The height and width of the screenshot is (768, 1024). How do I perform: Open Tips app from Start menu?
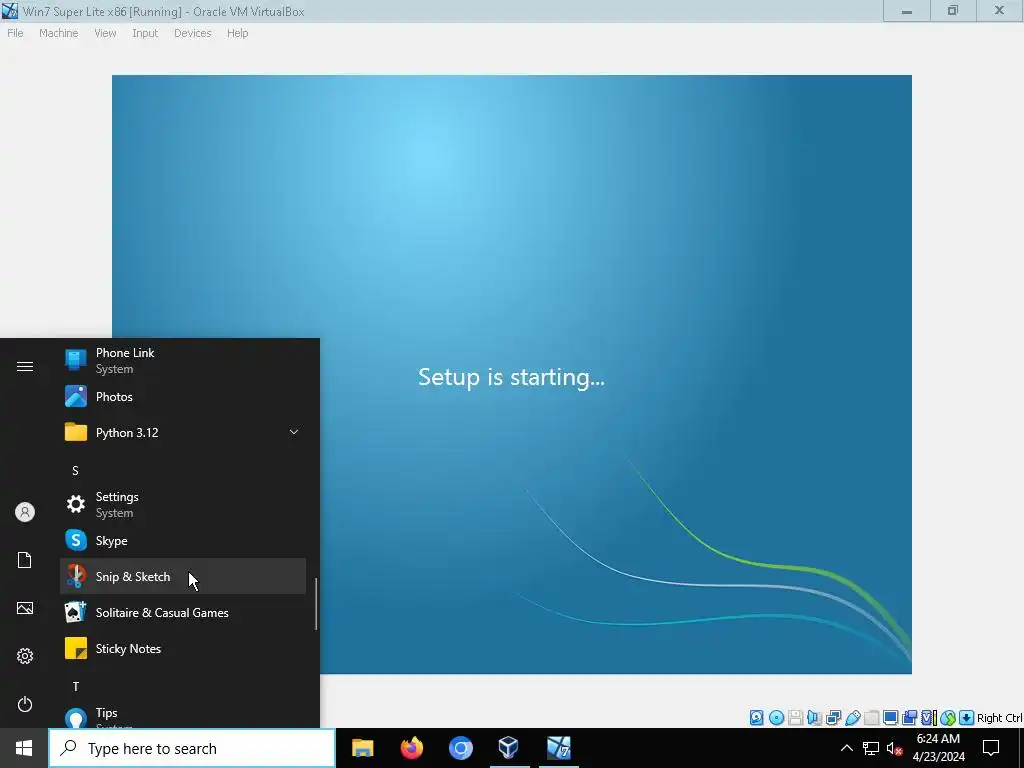pyautogui.click(x=183, y=717)
